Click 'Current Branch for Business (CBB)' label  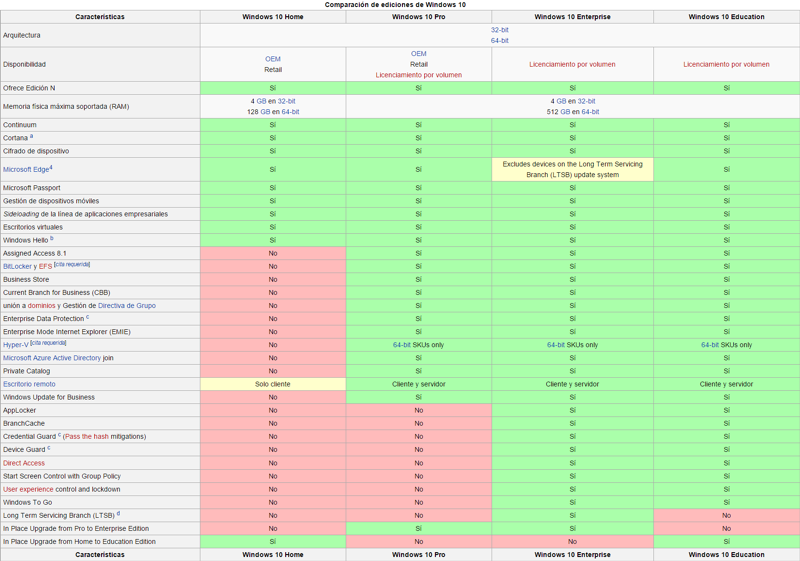pos(57,293)
